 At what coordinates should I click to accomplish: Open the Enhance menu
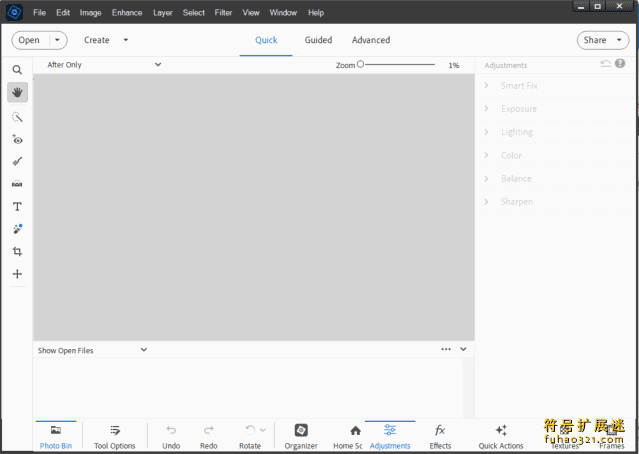(127, 13)
